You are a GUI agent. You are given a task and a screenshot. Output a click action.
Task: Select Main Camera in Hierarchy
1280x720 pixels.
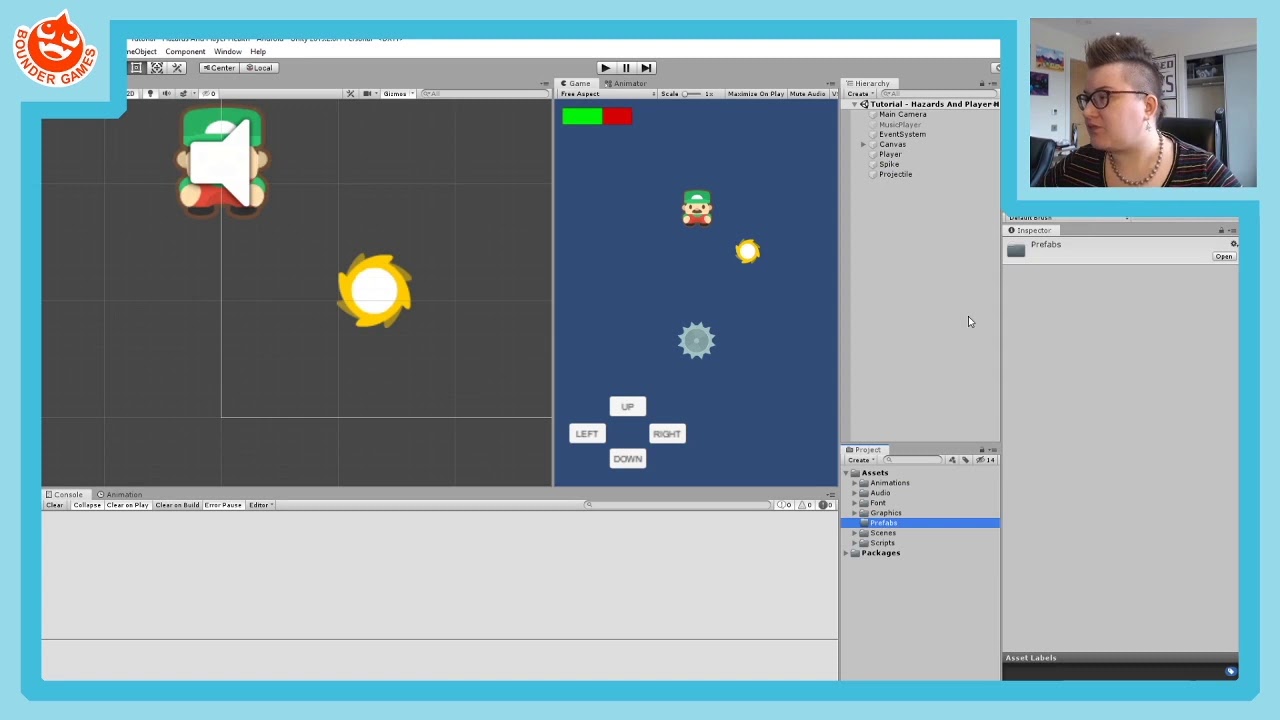[902, 114]
